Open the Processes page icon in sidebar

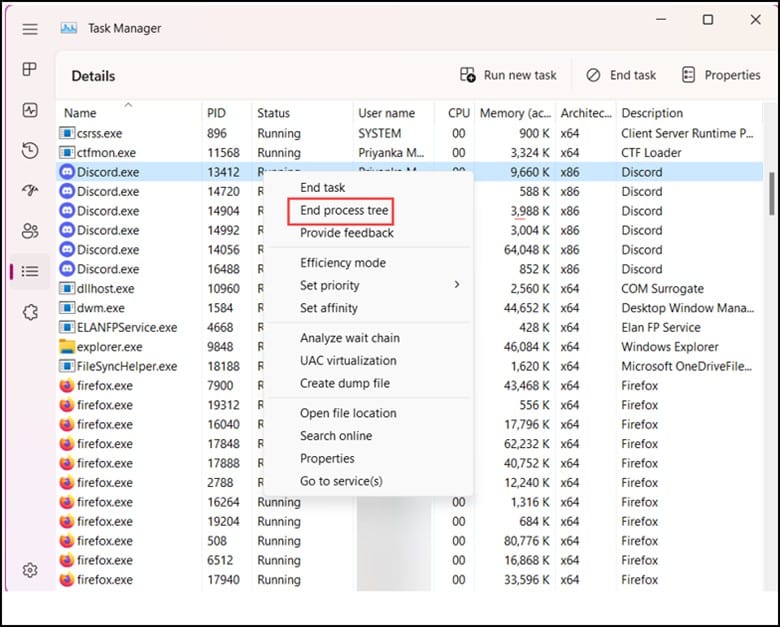[30, 69]
